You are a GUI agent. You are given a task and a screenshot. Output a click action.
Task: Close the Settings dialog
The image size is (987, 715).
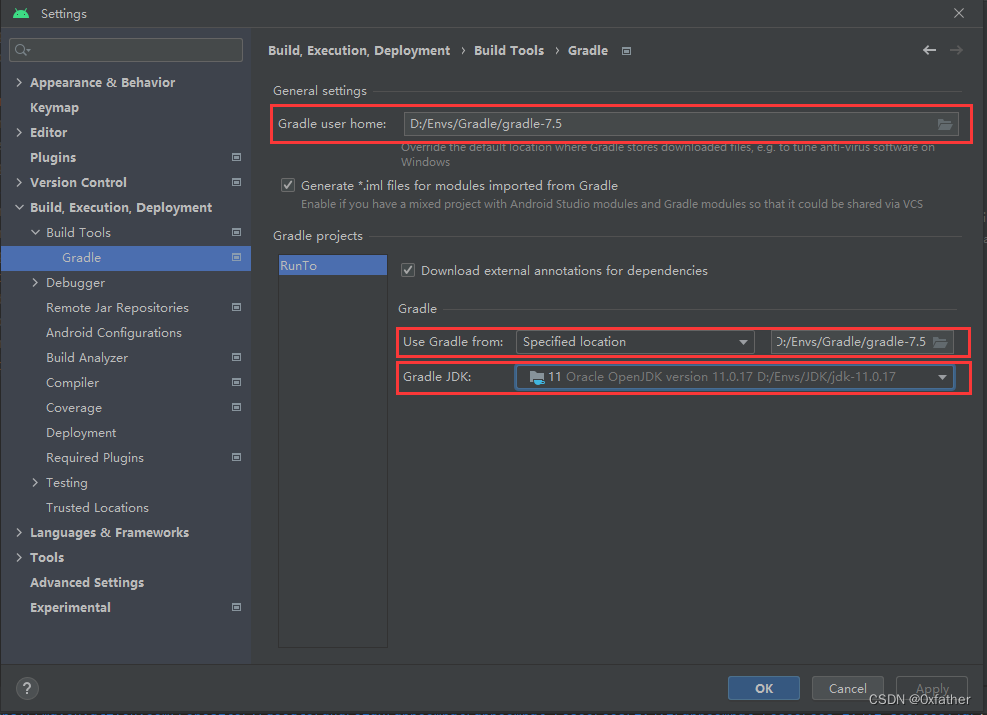(959, 13)
